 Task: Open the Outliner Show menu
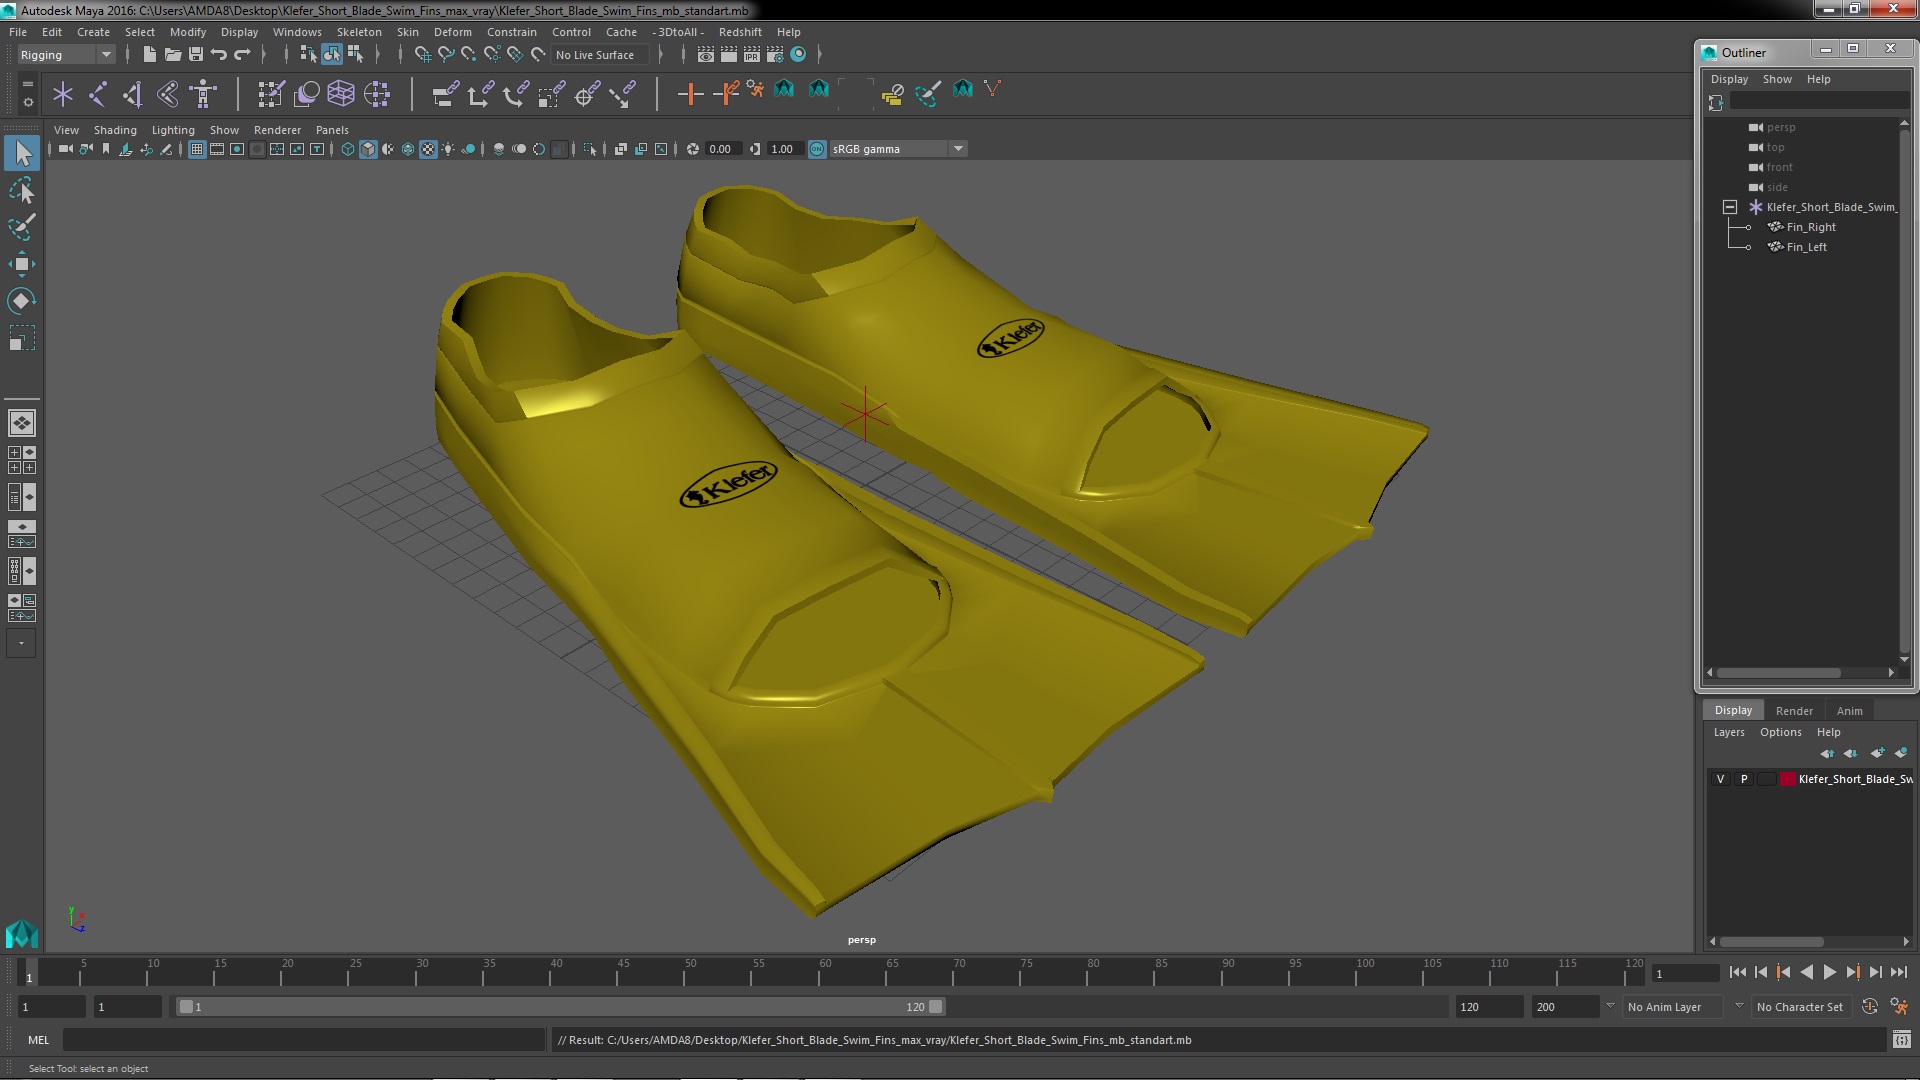1776,79
